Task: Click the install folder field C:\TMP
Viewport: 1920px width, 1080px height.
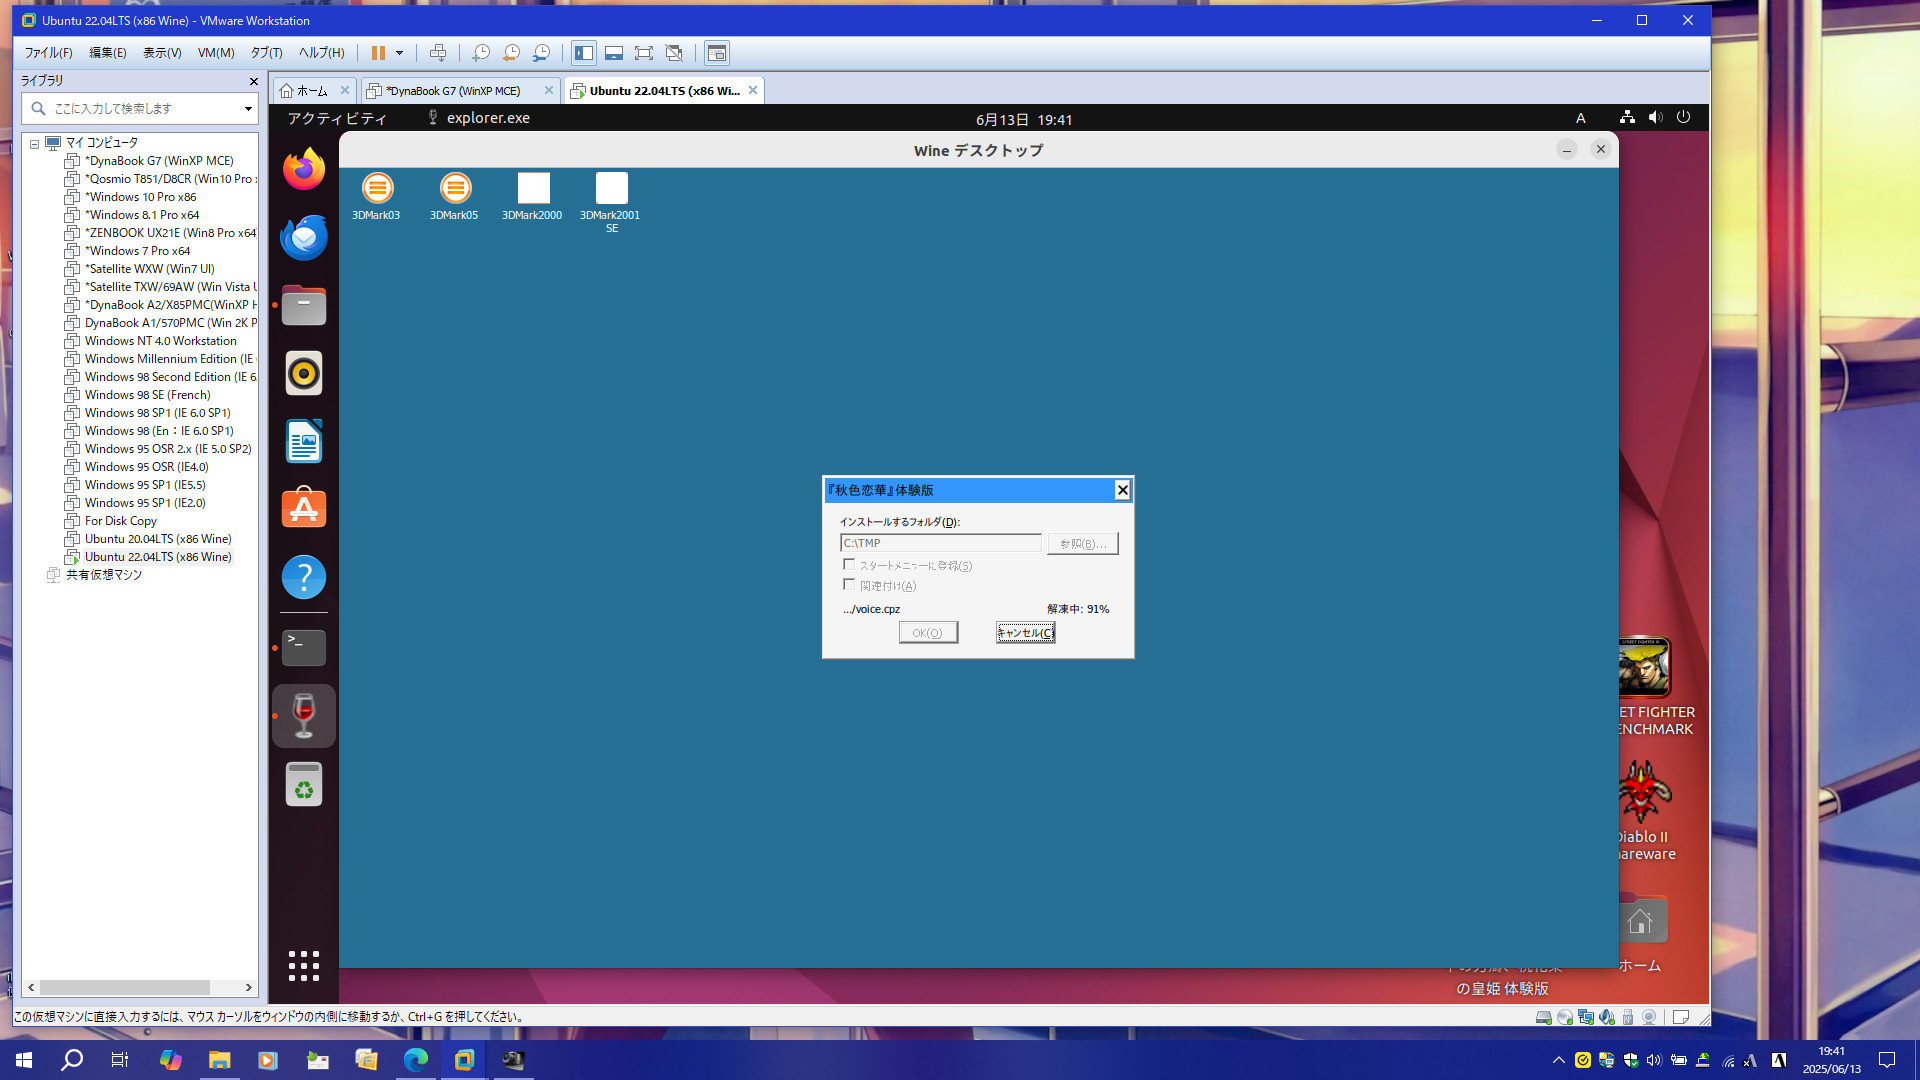Action: [x=941, y=543]
